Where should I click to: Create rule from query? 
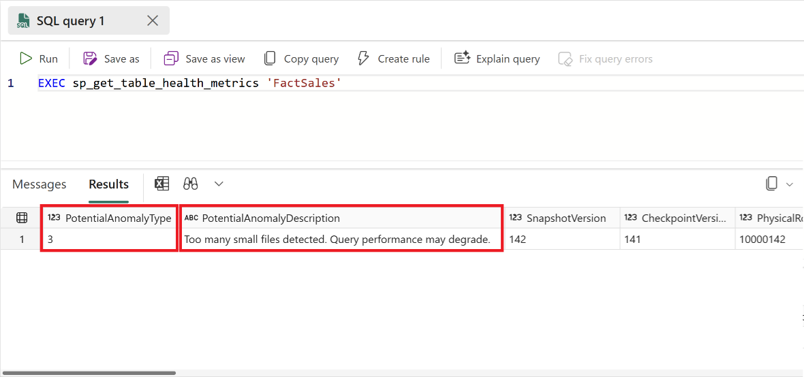(x=393, y=59)
